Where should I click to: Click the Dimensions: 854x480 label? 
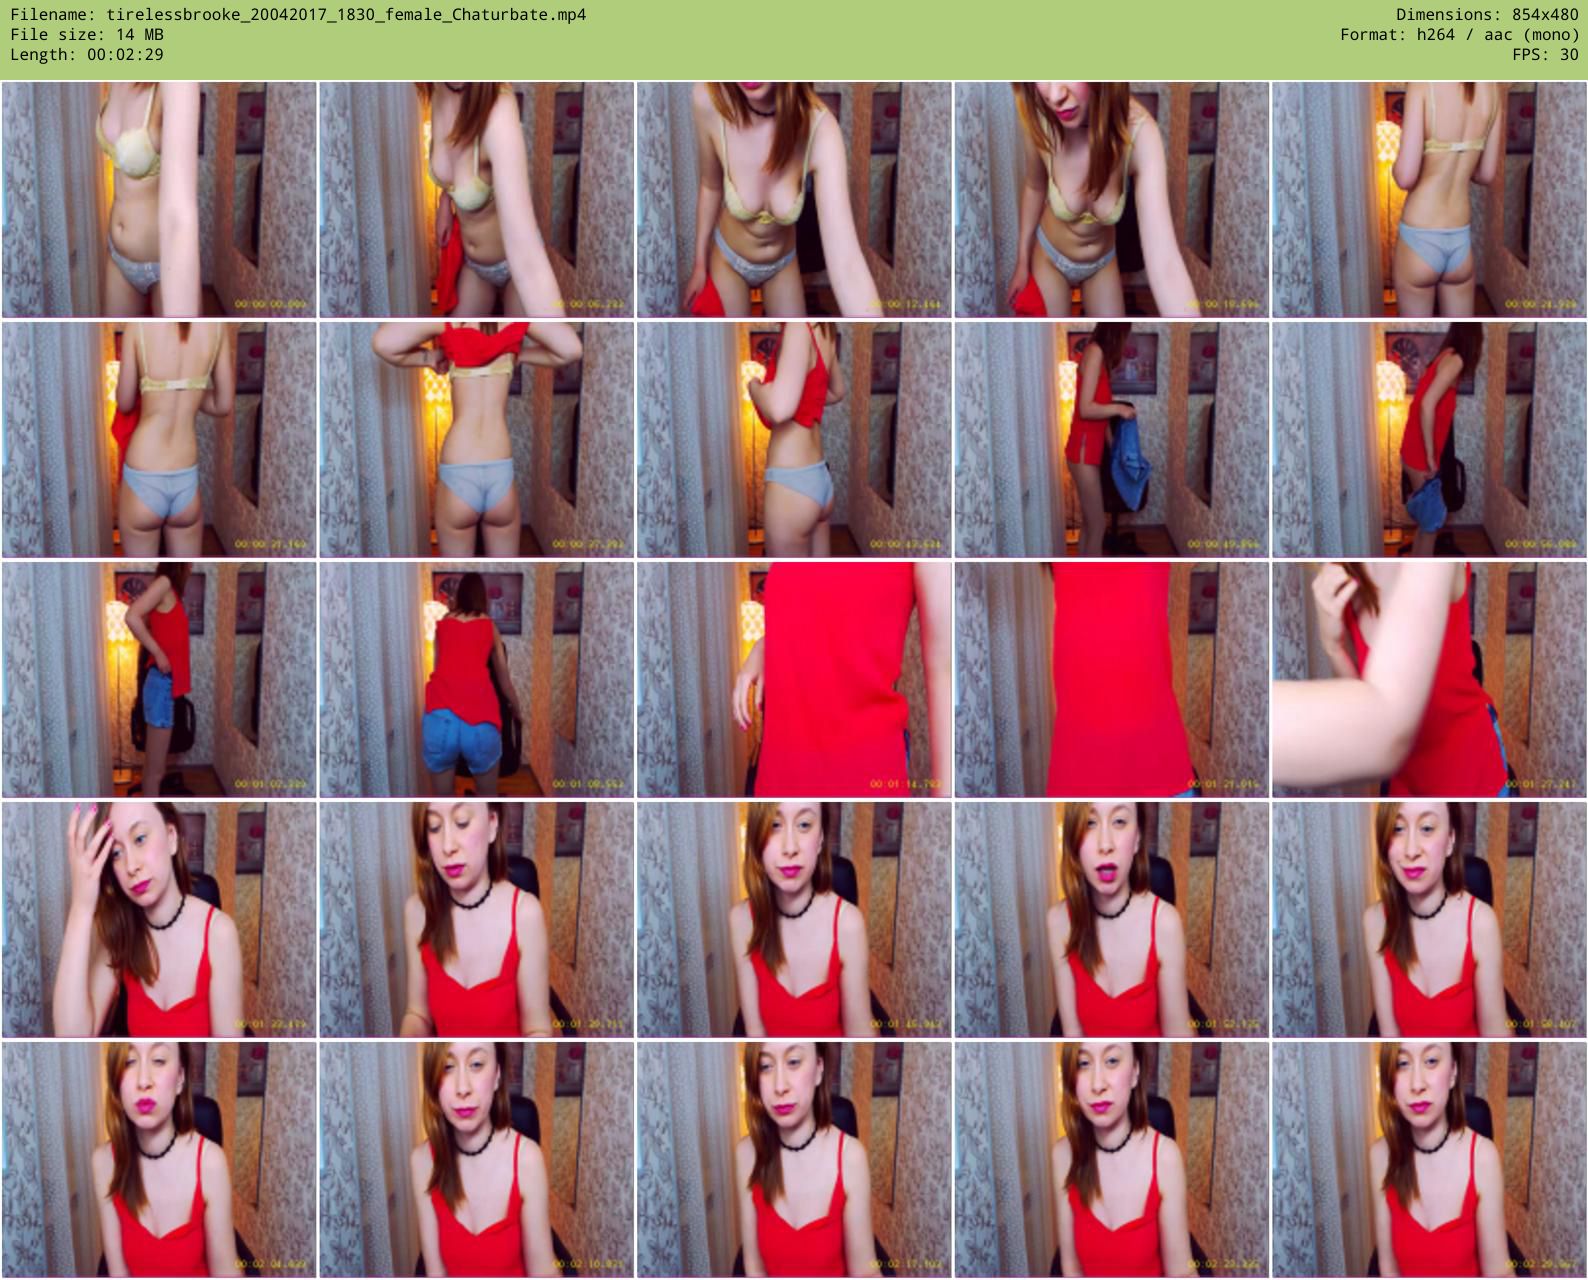[1486, 15]
